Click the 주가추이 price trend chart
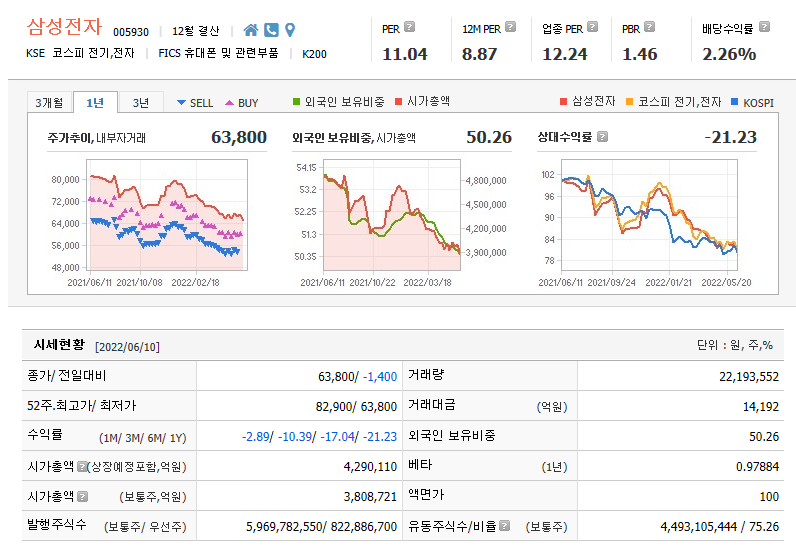The image size is (796, 554). click(x=167, y=215)
